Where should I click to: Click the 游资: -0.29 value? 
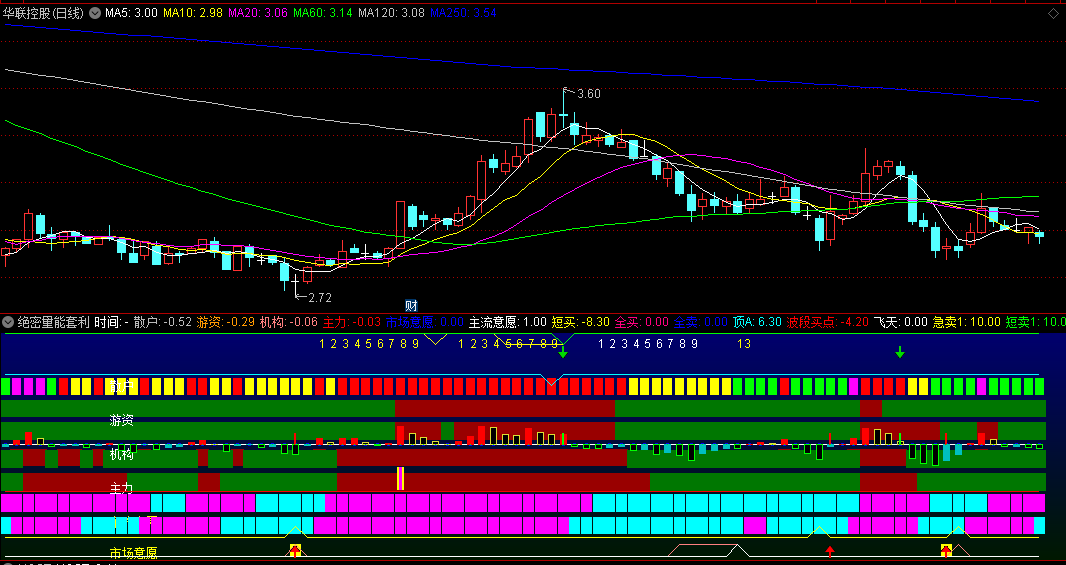point(226,322)
